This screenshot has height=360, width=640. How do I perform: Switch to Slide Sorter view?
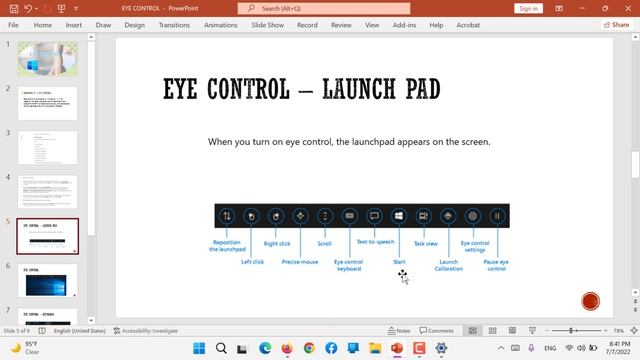tap(493, 331)
